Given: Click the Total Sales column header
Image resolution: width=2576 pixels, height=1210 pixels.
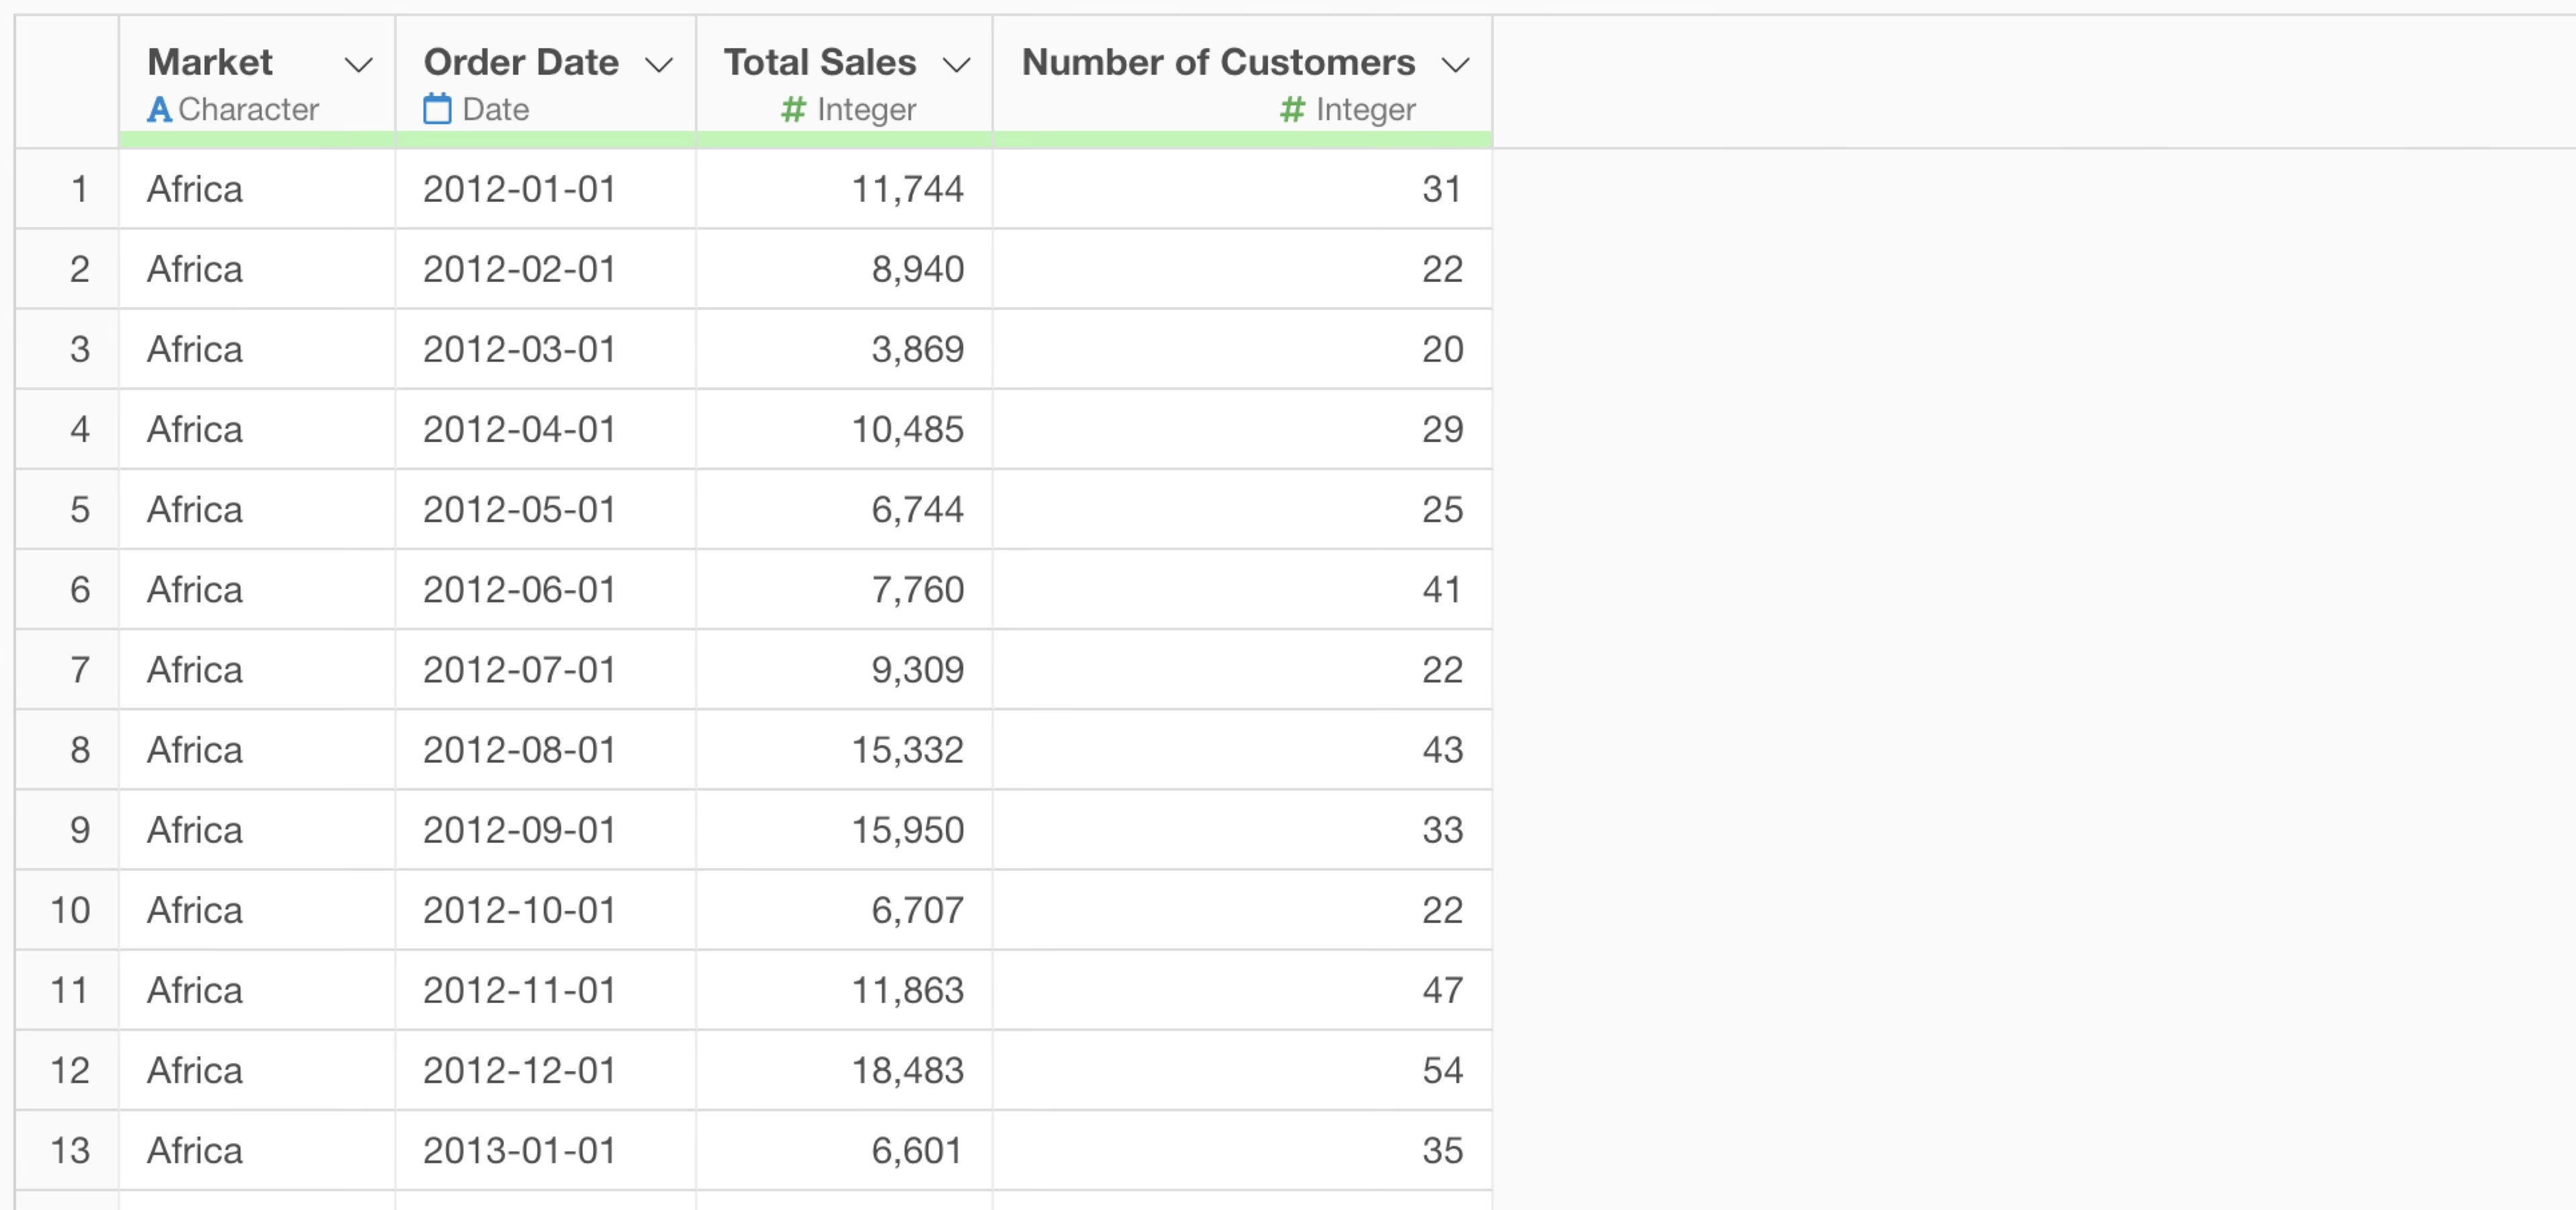Looking at the screenshot, I should pos(819,62).
